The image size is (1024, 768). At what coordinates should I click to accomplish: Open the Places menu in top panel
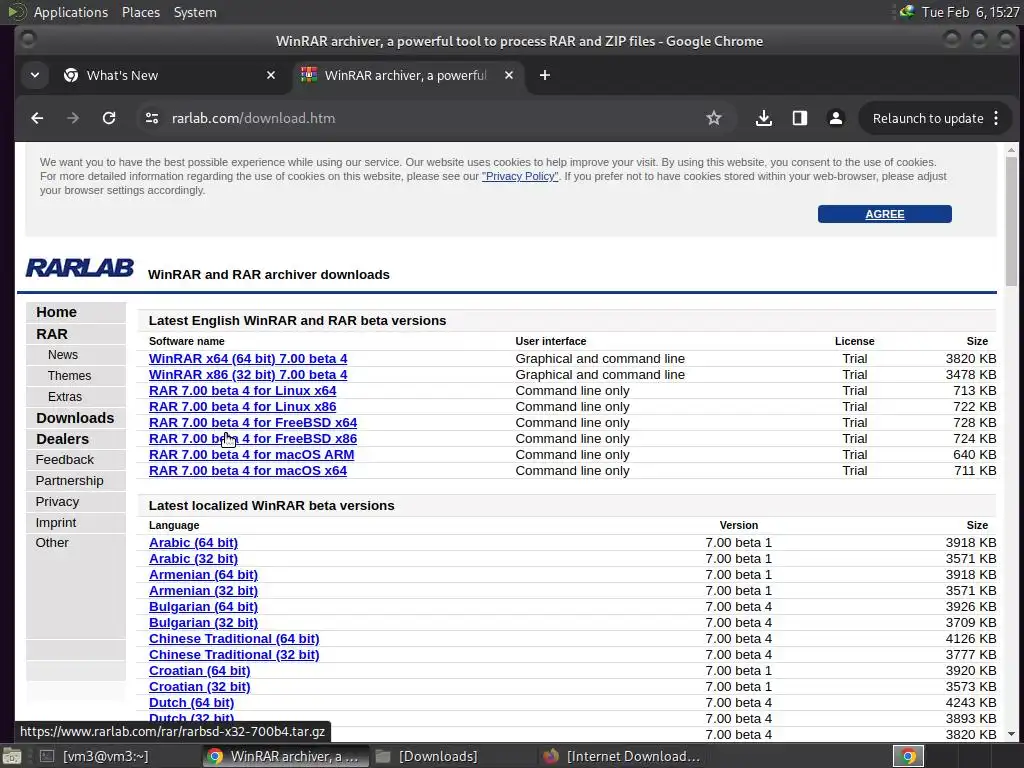141,12
